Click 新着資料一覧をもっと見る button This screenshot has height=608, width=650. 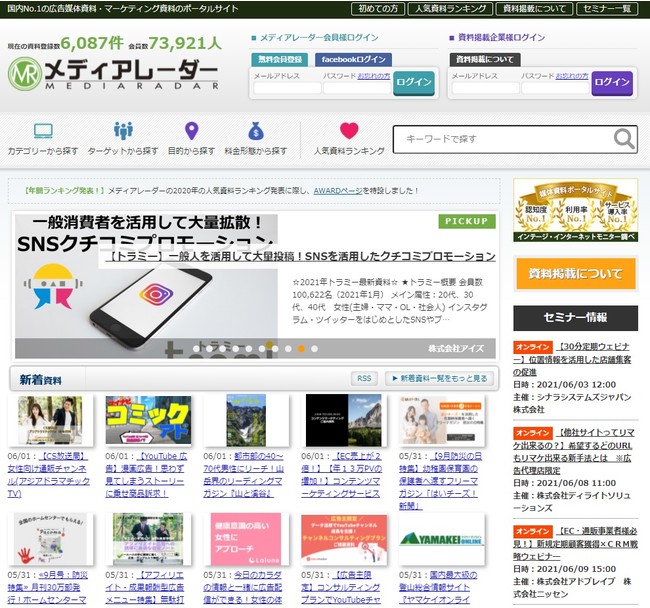tap(439, 378)
